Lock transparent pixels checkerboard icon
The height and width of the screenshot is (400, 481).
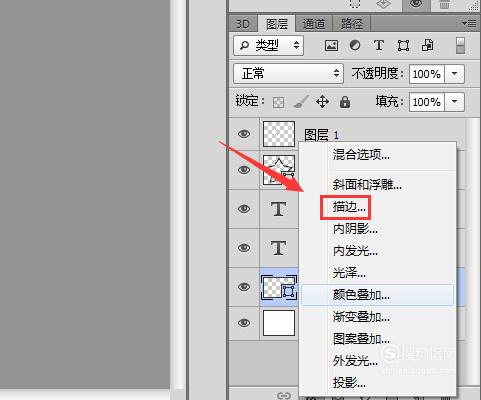[279, 102]
